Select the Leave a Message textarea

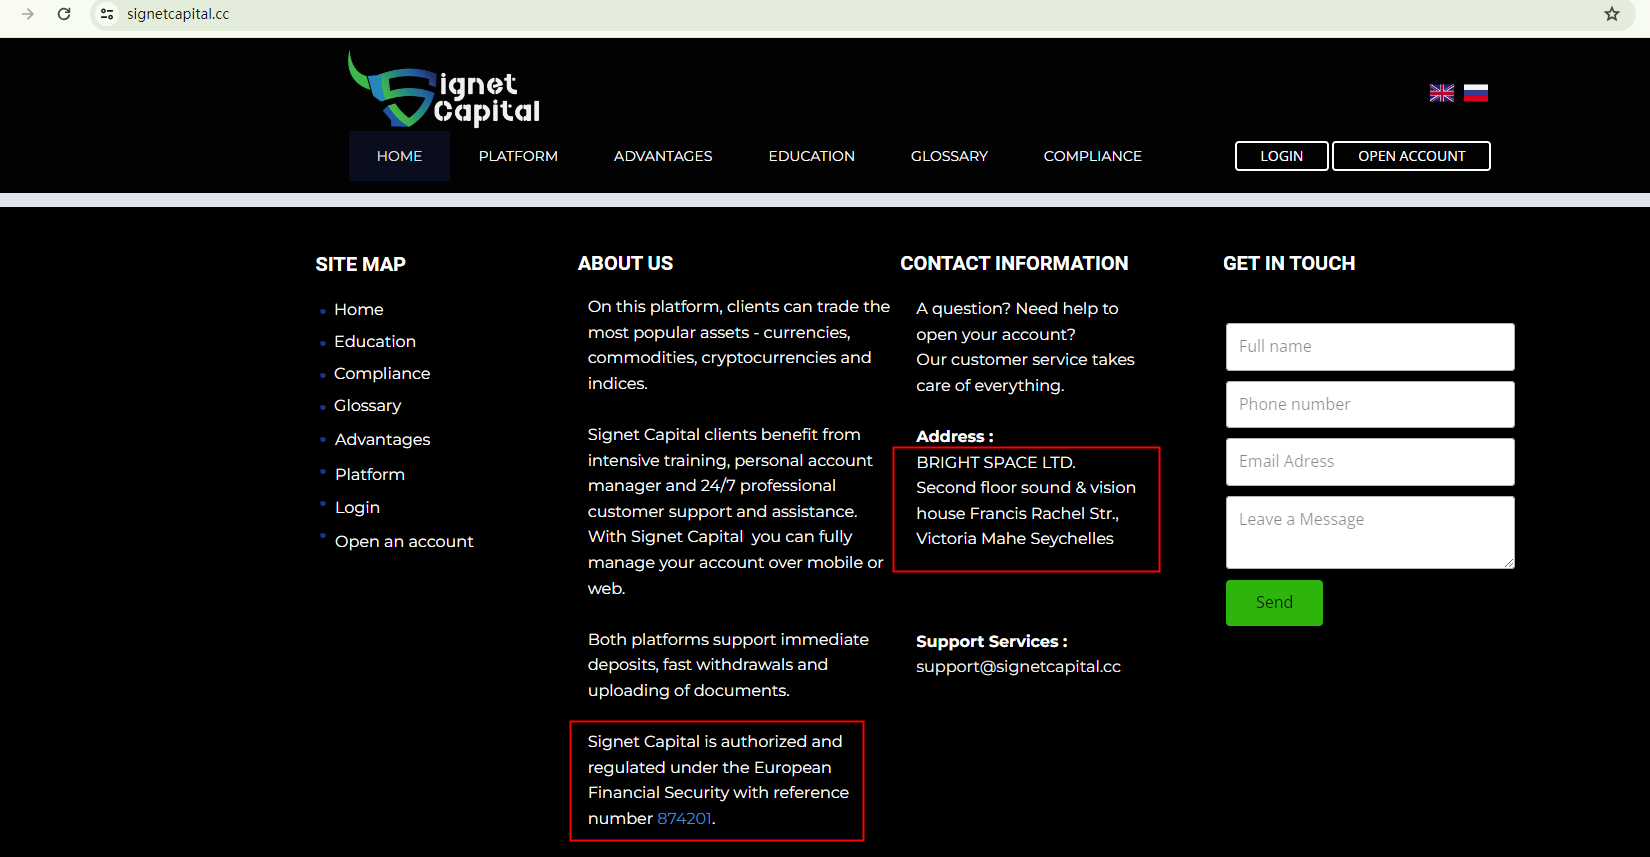click(x=1369, y=532)
